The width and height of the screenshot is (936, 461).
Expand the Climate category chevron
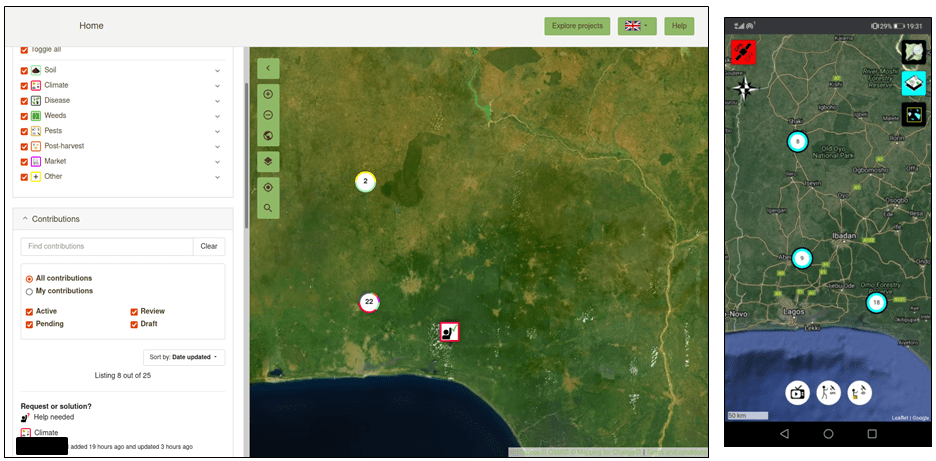[217, 86]
